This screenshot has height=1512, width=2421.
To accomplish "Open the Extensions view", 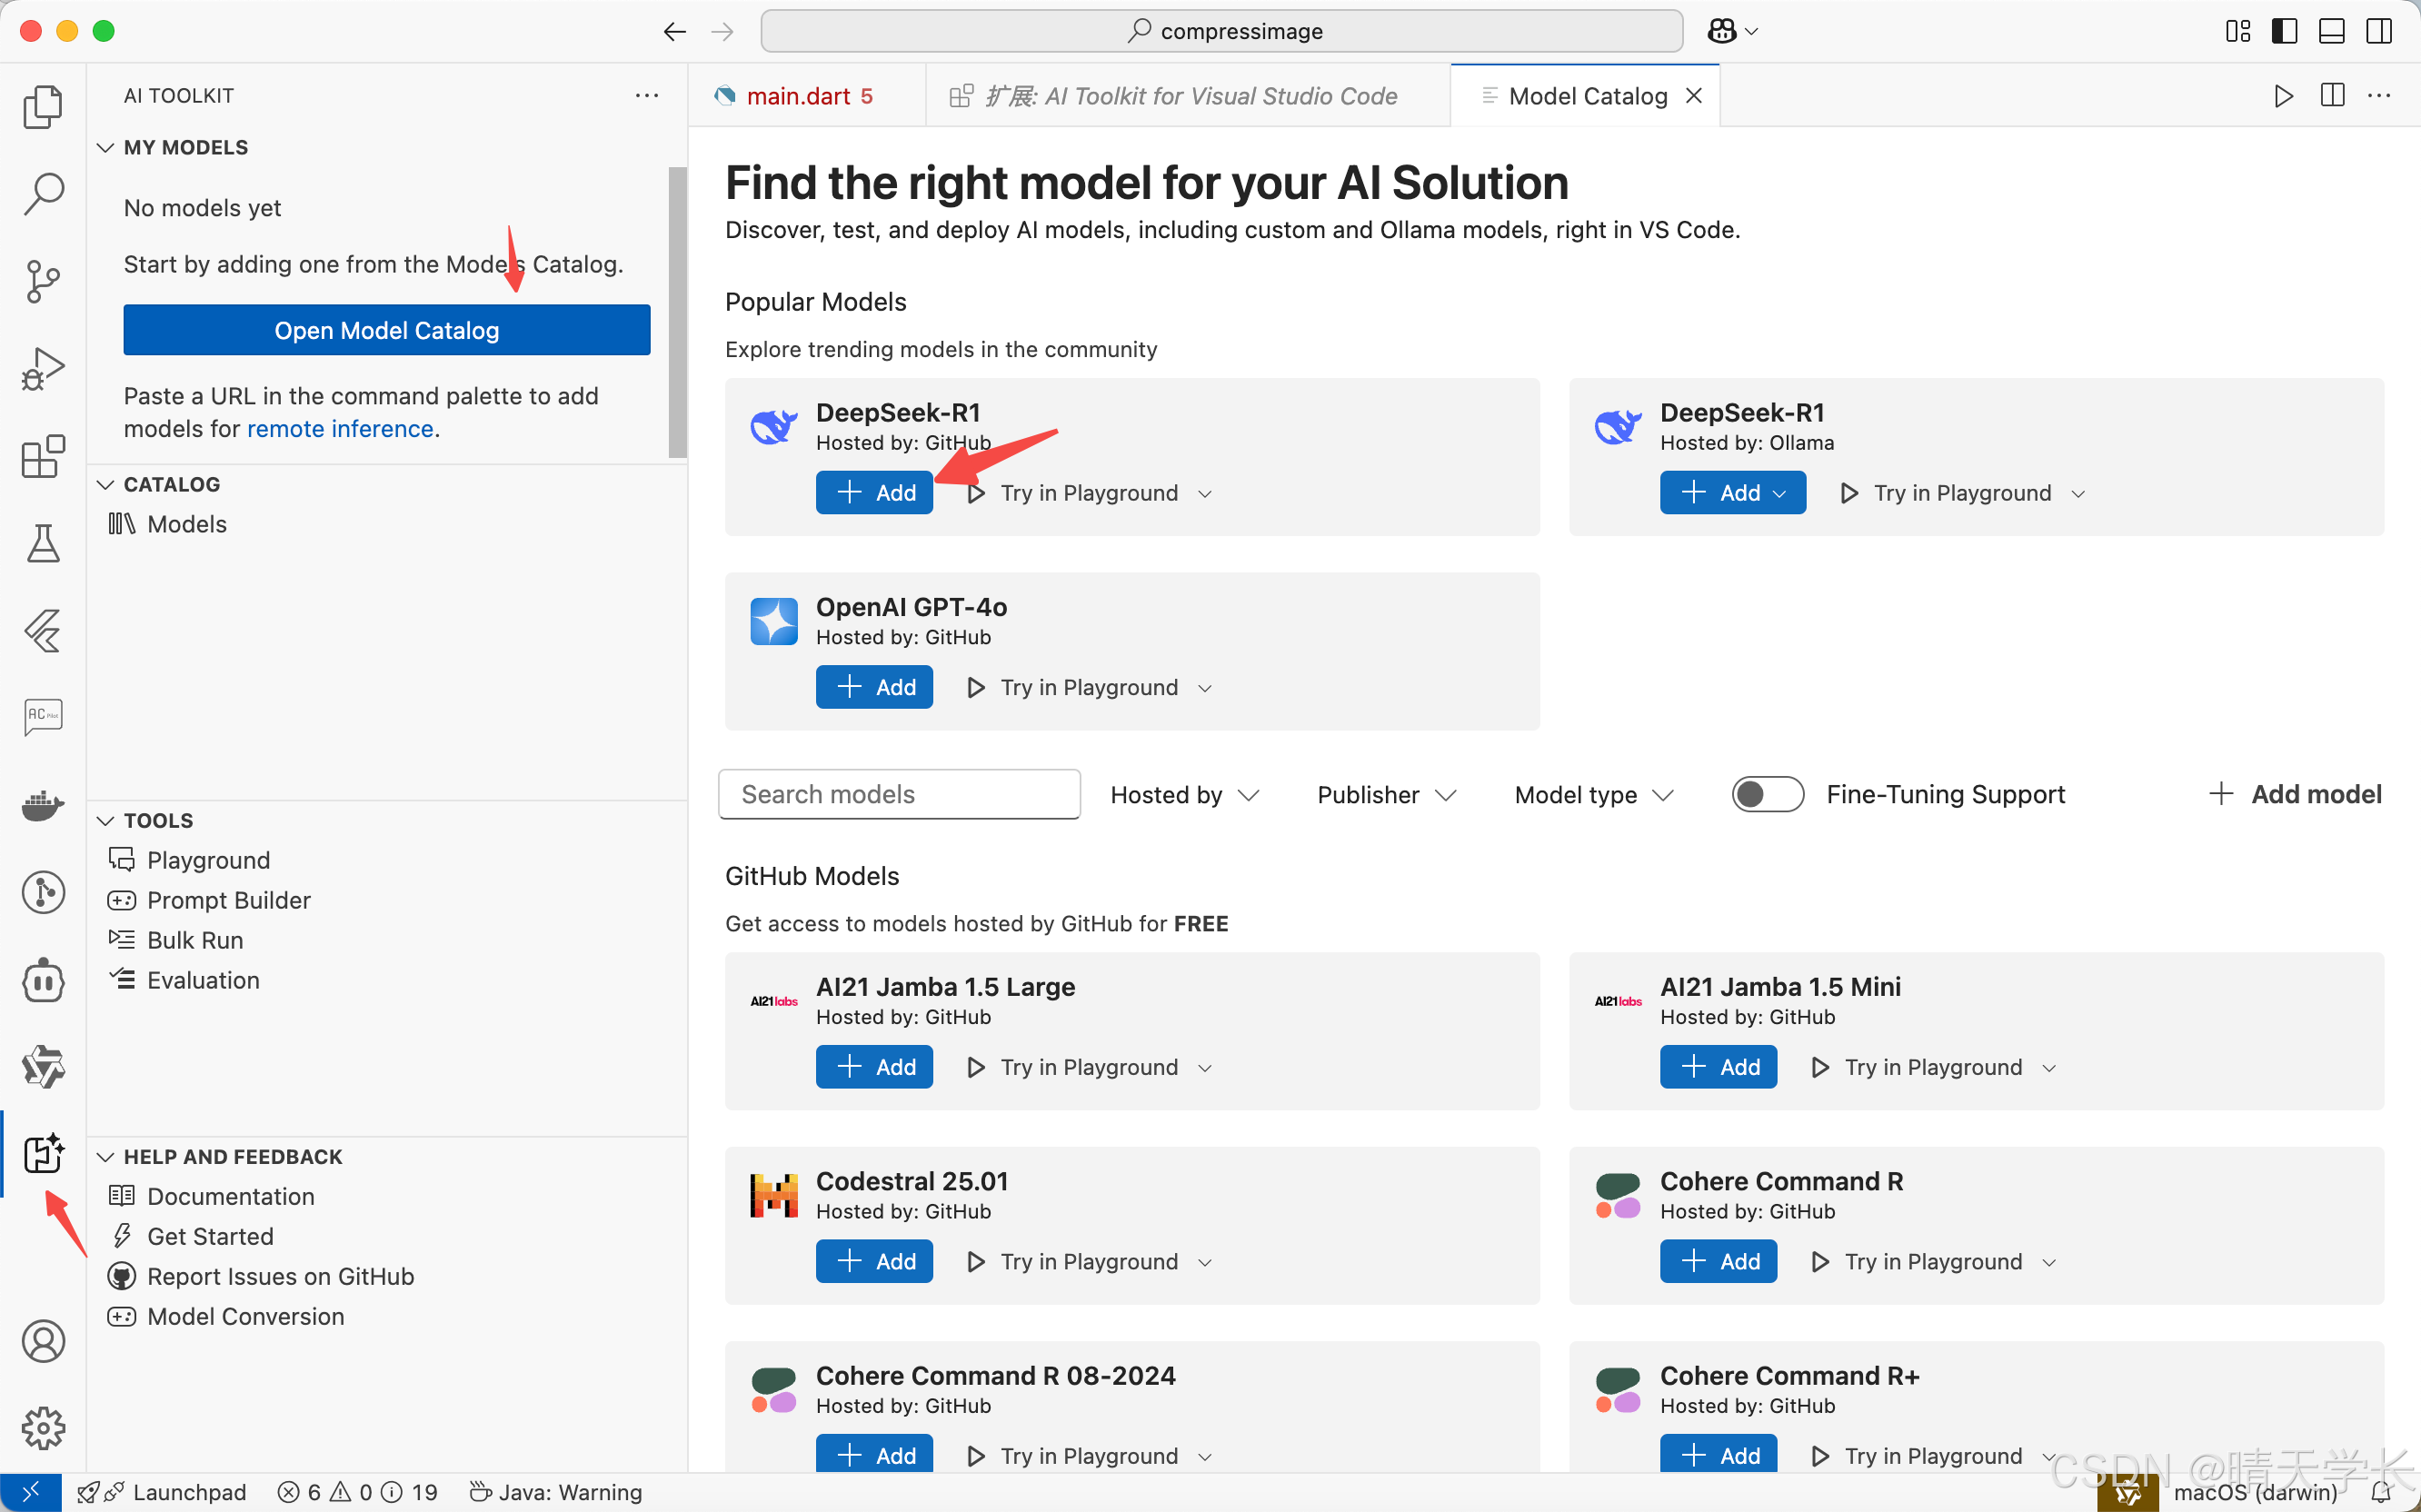I will pyautogui.click(x=43, y=457).
